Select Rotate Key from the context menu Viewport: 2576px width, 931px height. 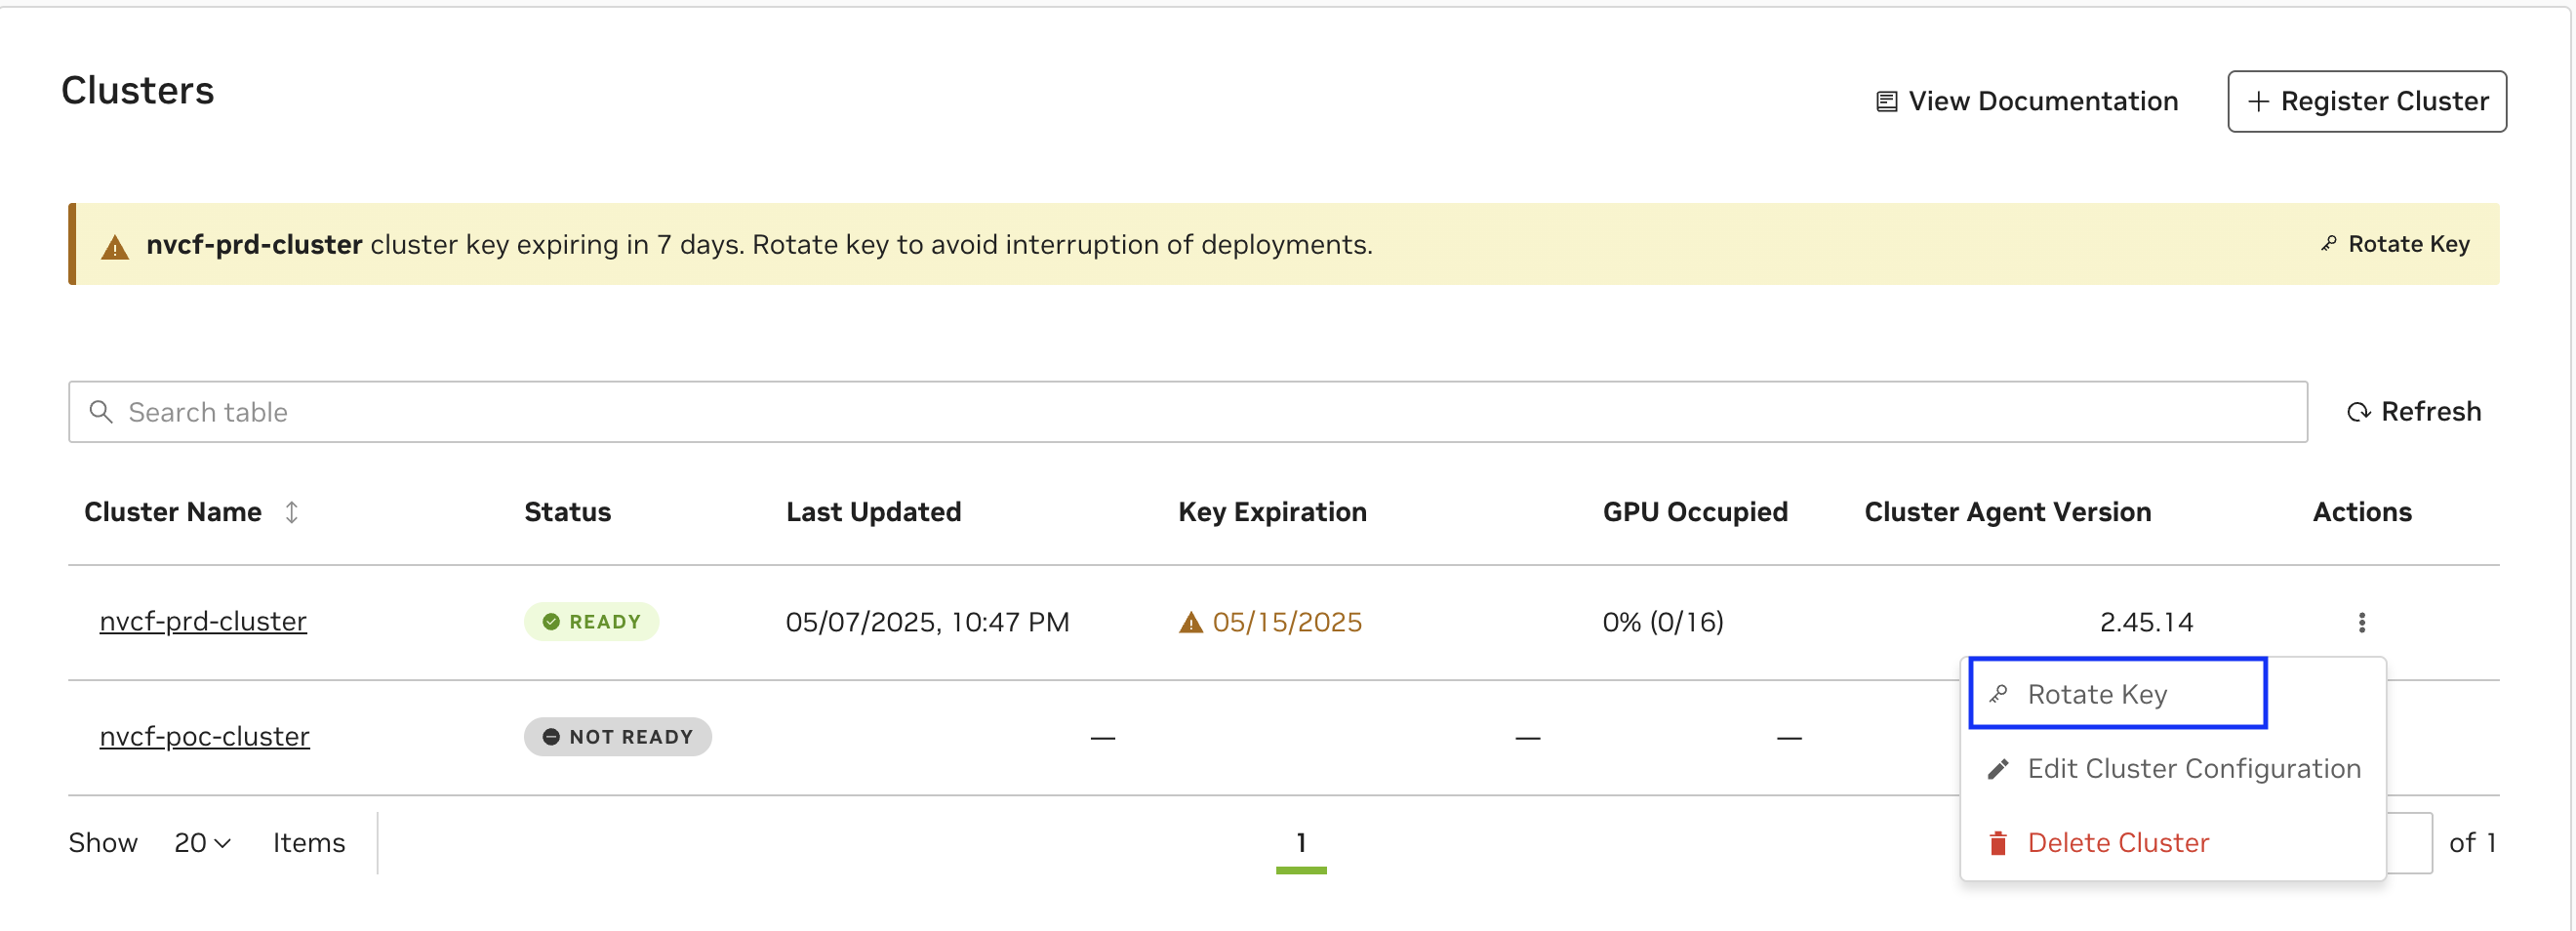pyautogui.click(x=2097, y=694)
